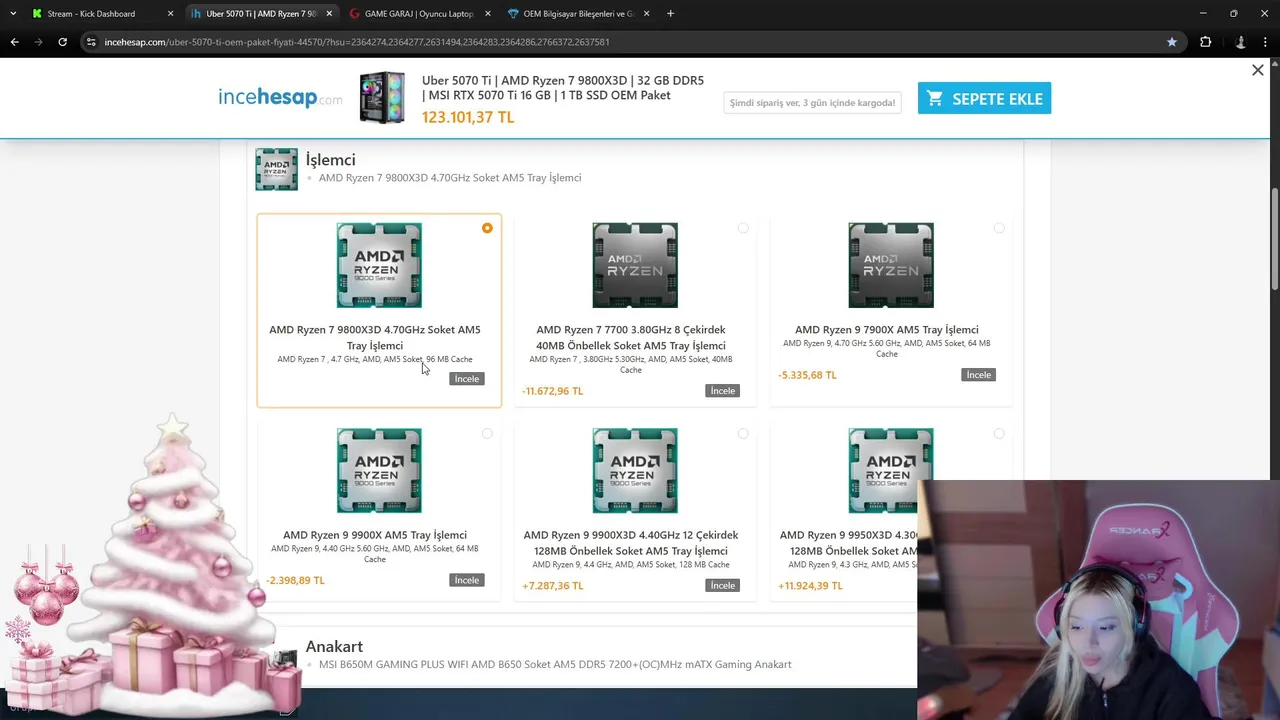This screenshot has width=1280, height=720.
Task: Click price difference +7.287,36 TL
Action: point(552,586)
